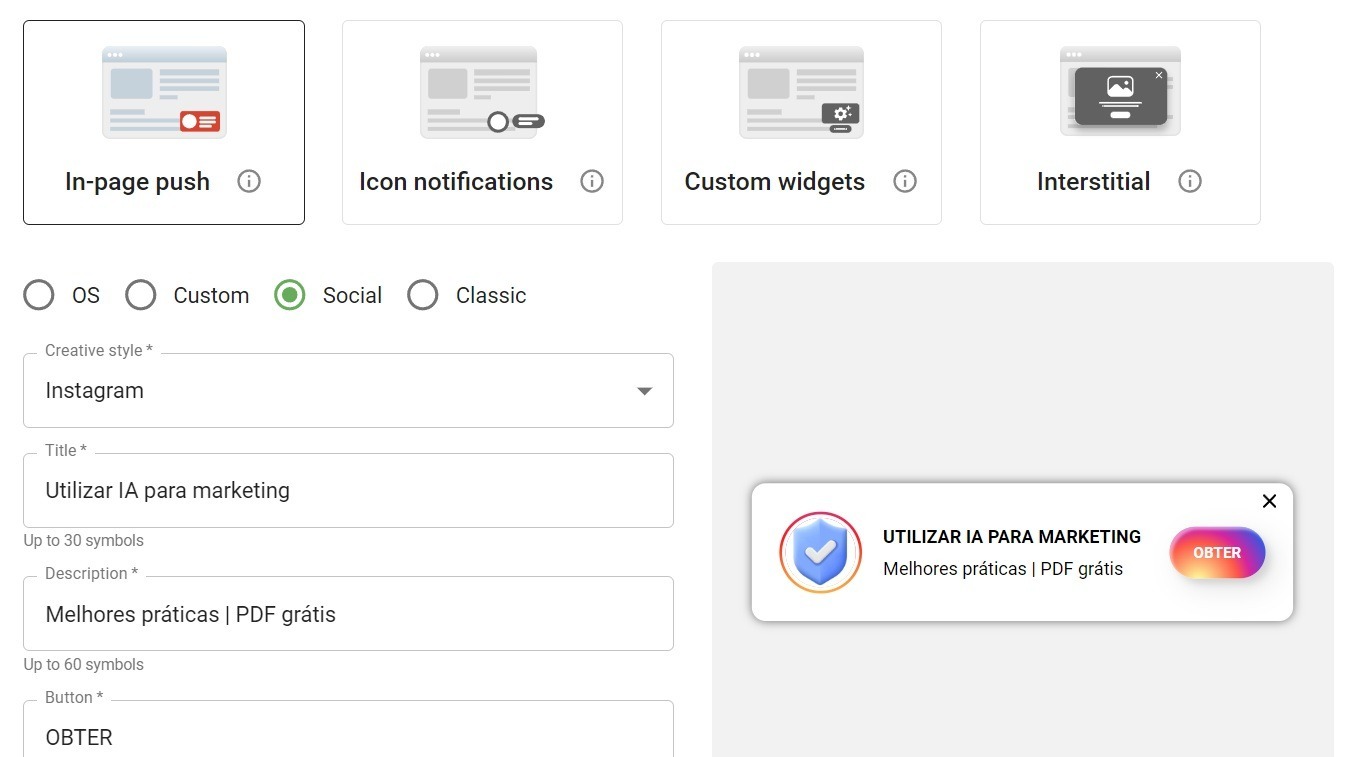The height and width of the screenshot is (757, 1354).
Task: Open the info tooltip for Interstitial
Action: click(x=1190, y=181)
